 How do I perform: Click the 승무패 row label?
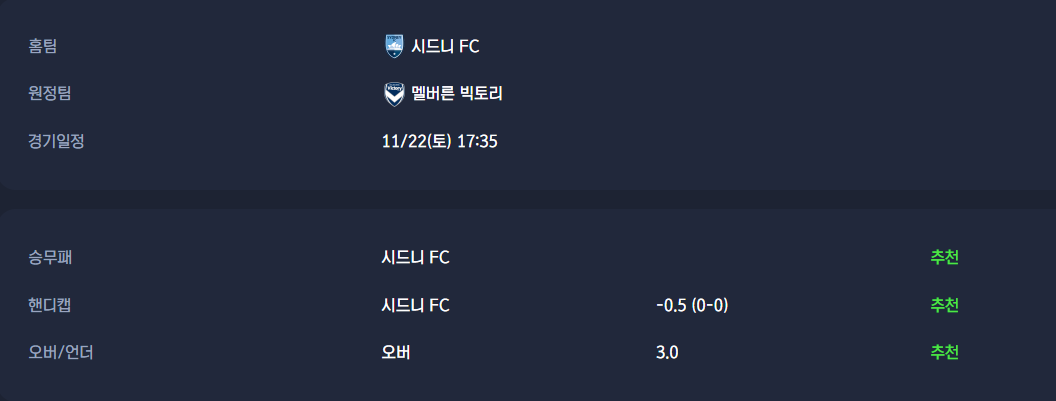point(50,257)
